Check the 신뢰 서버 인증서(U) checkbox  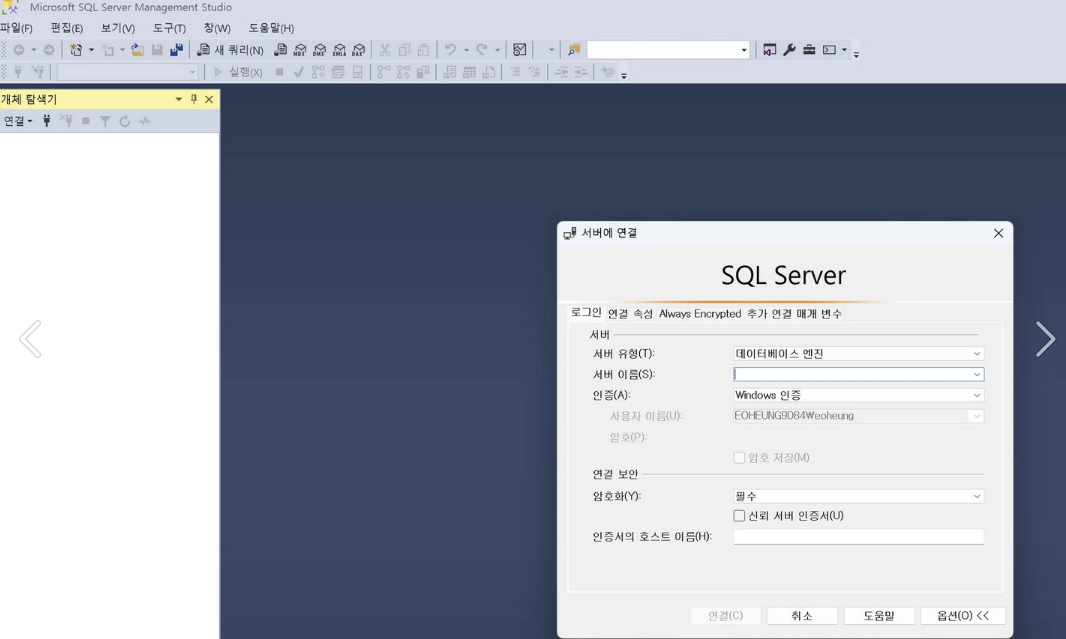tap(739, 516)
